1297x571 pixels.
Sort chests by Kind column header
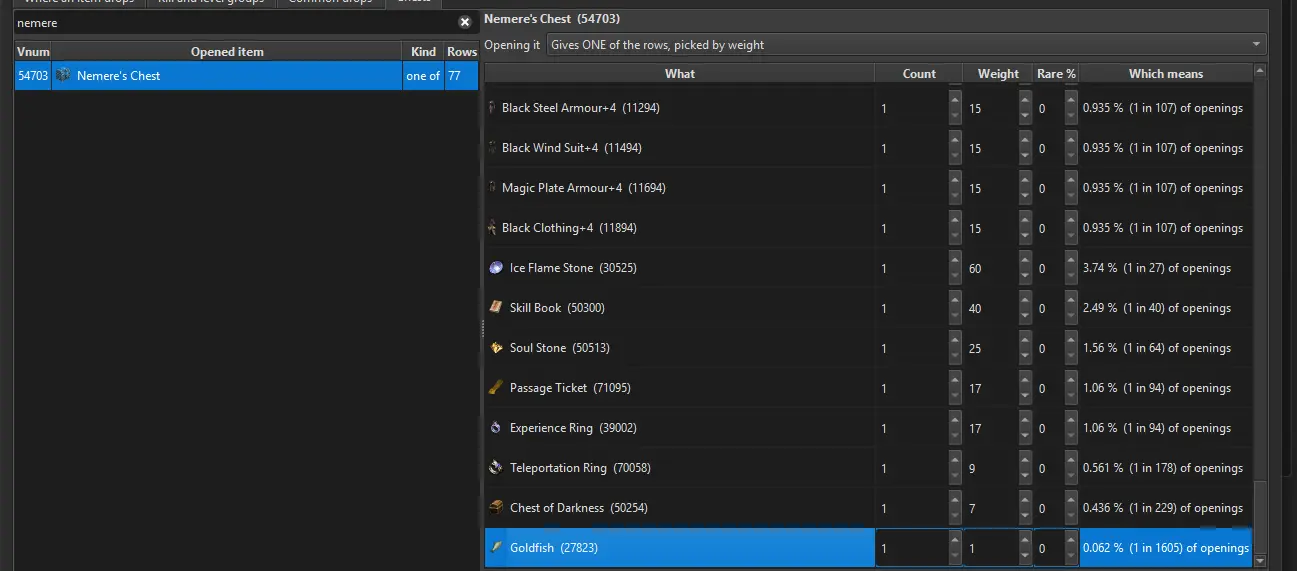pyautogui.click(x=423, y=51)
